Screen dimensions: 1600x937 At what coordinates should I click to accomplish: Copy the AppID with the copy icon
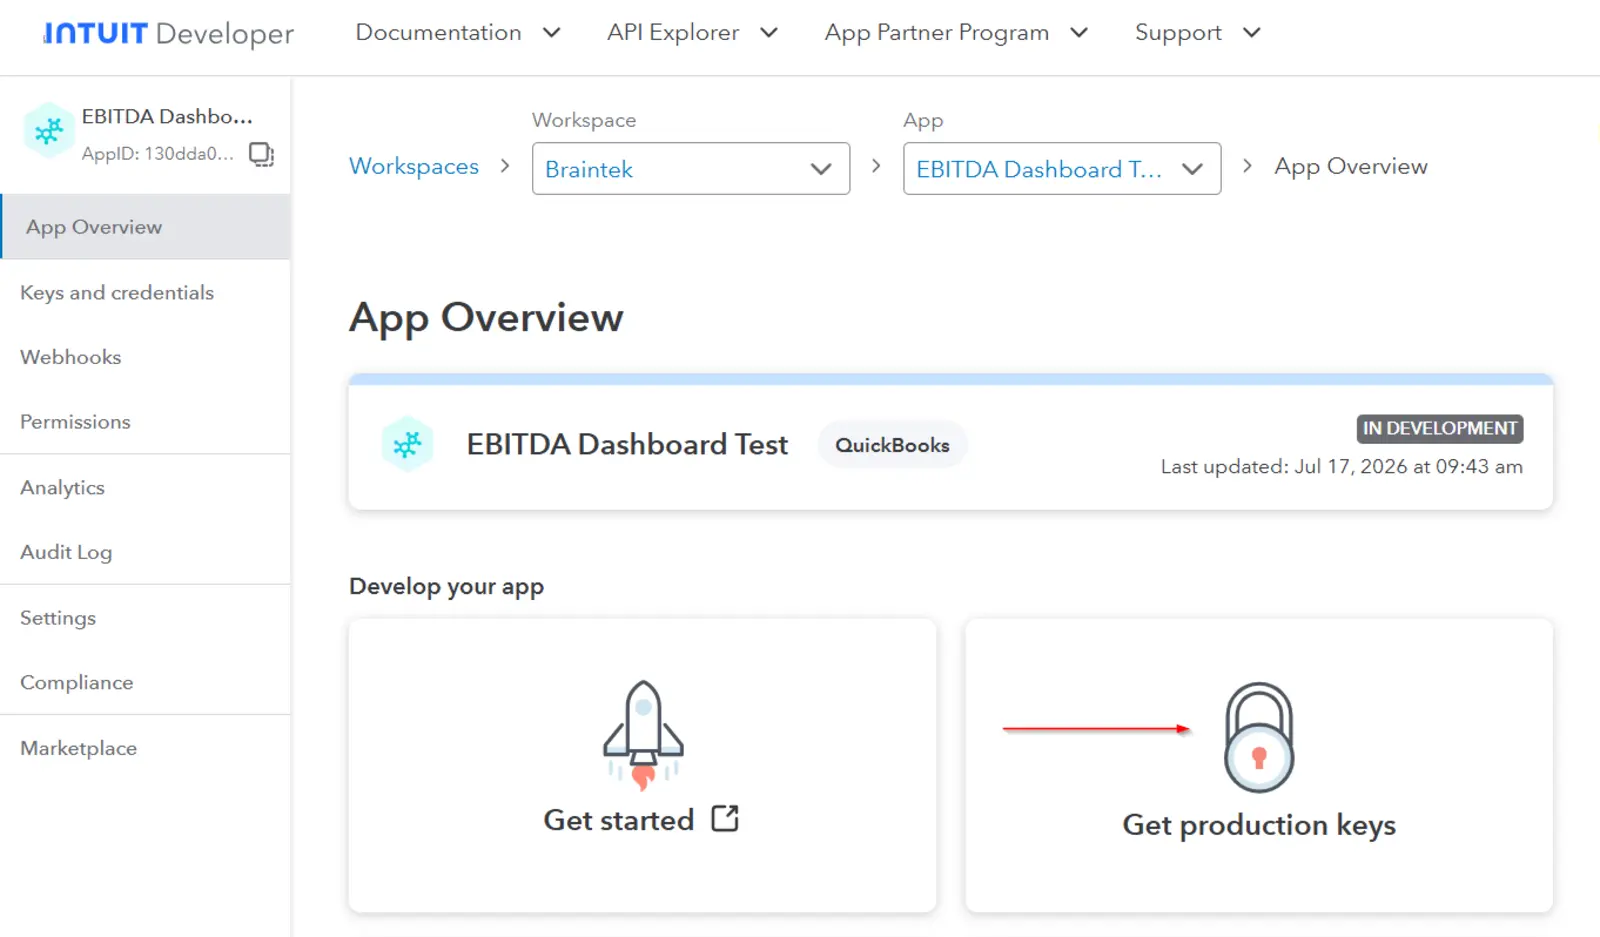click(x=261, y=154)
